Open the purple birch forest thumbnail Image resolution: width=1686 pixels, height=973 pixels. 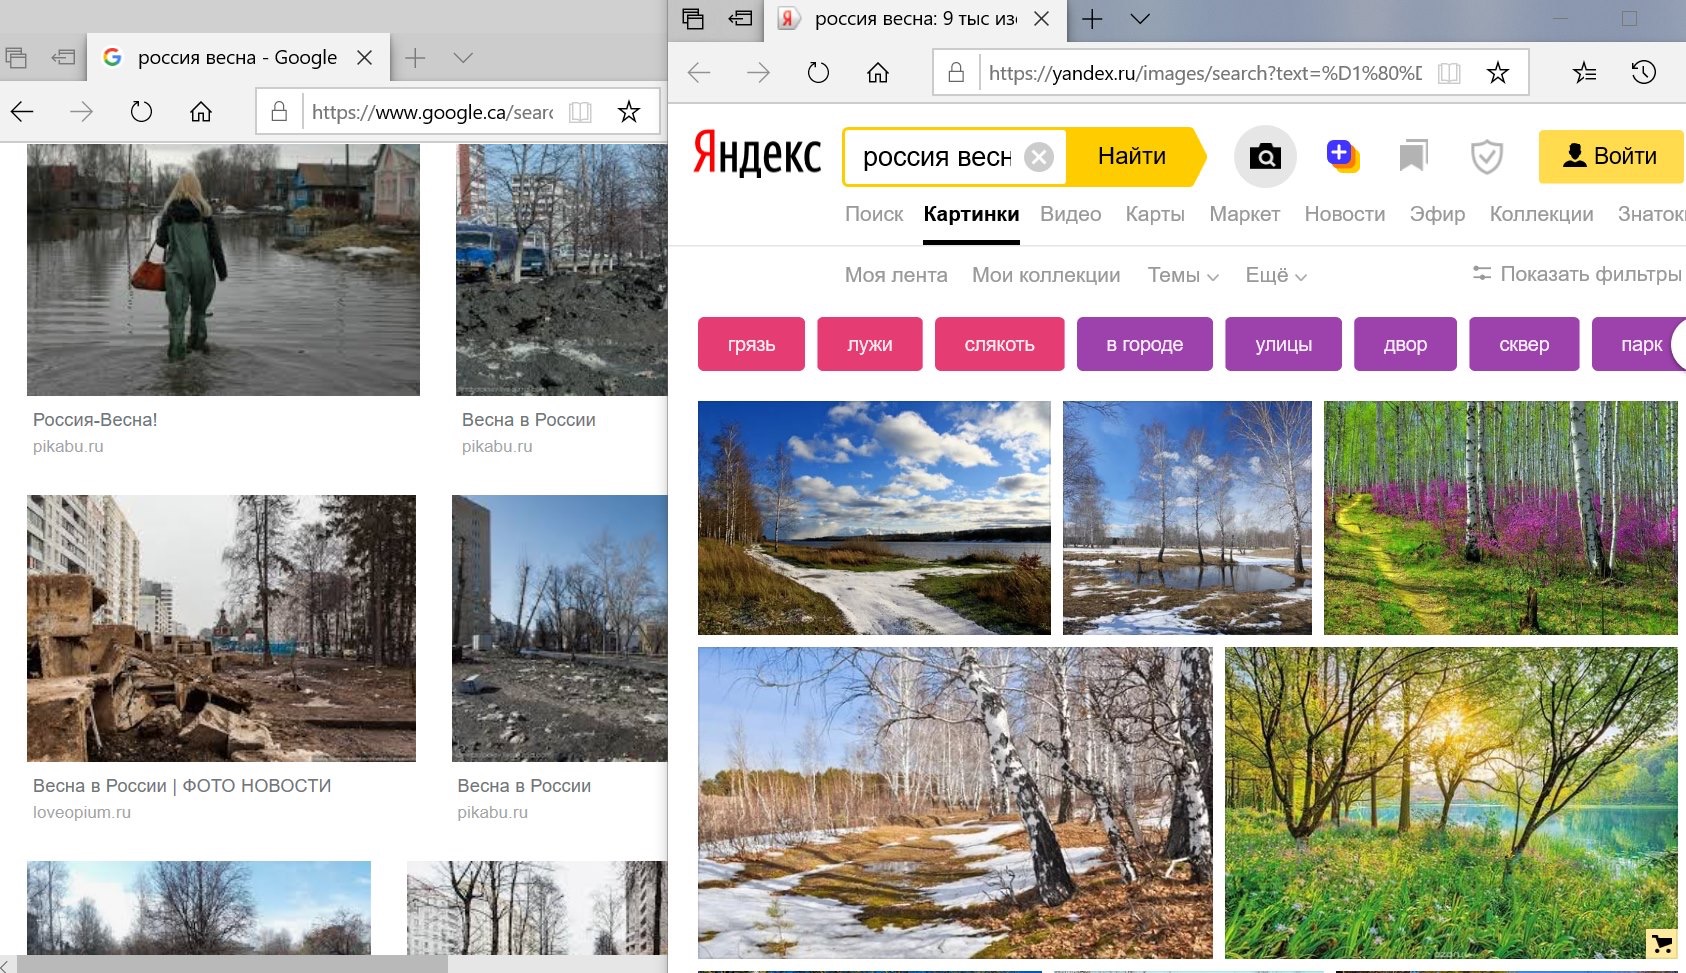pyautogui.click(x=1500, y=518)
